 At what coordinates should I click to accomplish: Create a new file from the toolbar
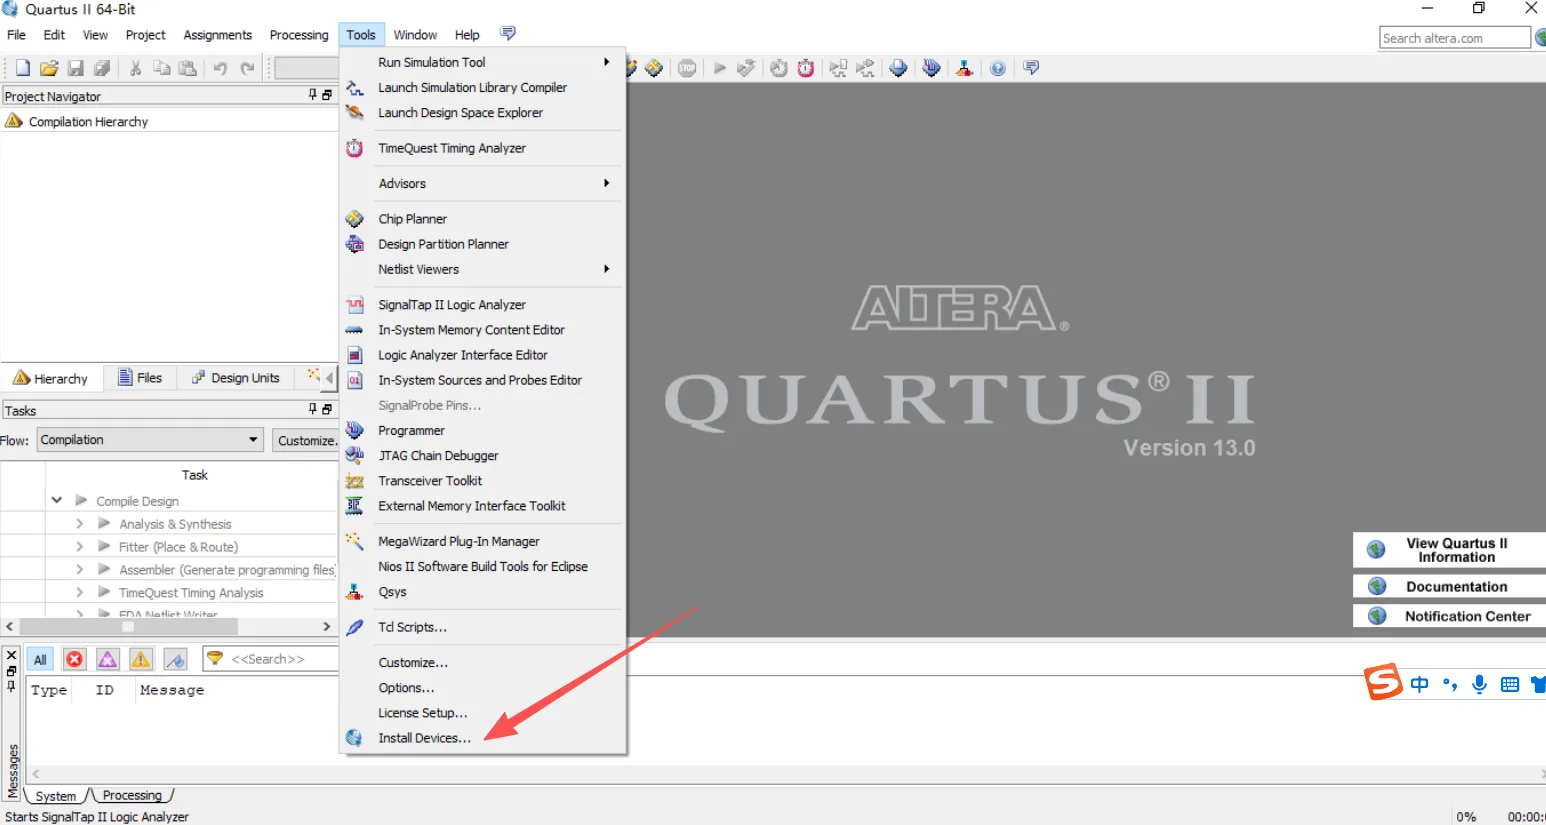pos(22,68)
